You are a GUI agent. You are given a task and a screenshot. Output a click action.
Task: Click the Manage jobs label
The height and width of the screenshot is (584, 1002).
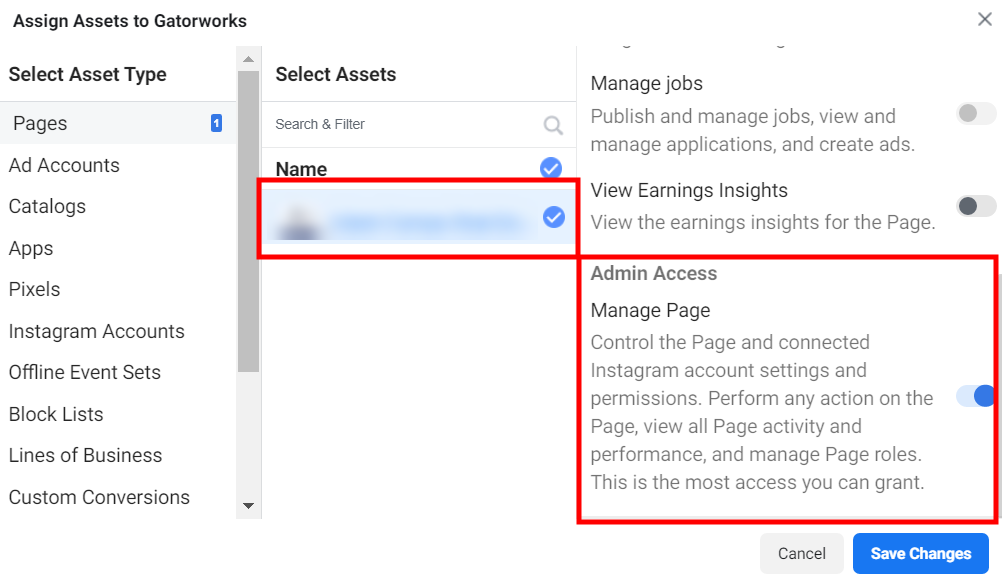click(x=646, y=84)
